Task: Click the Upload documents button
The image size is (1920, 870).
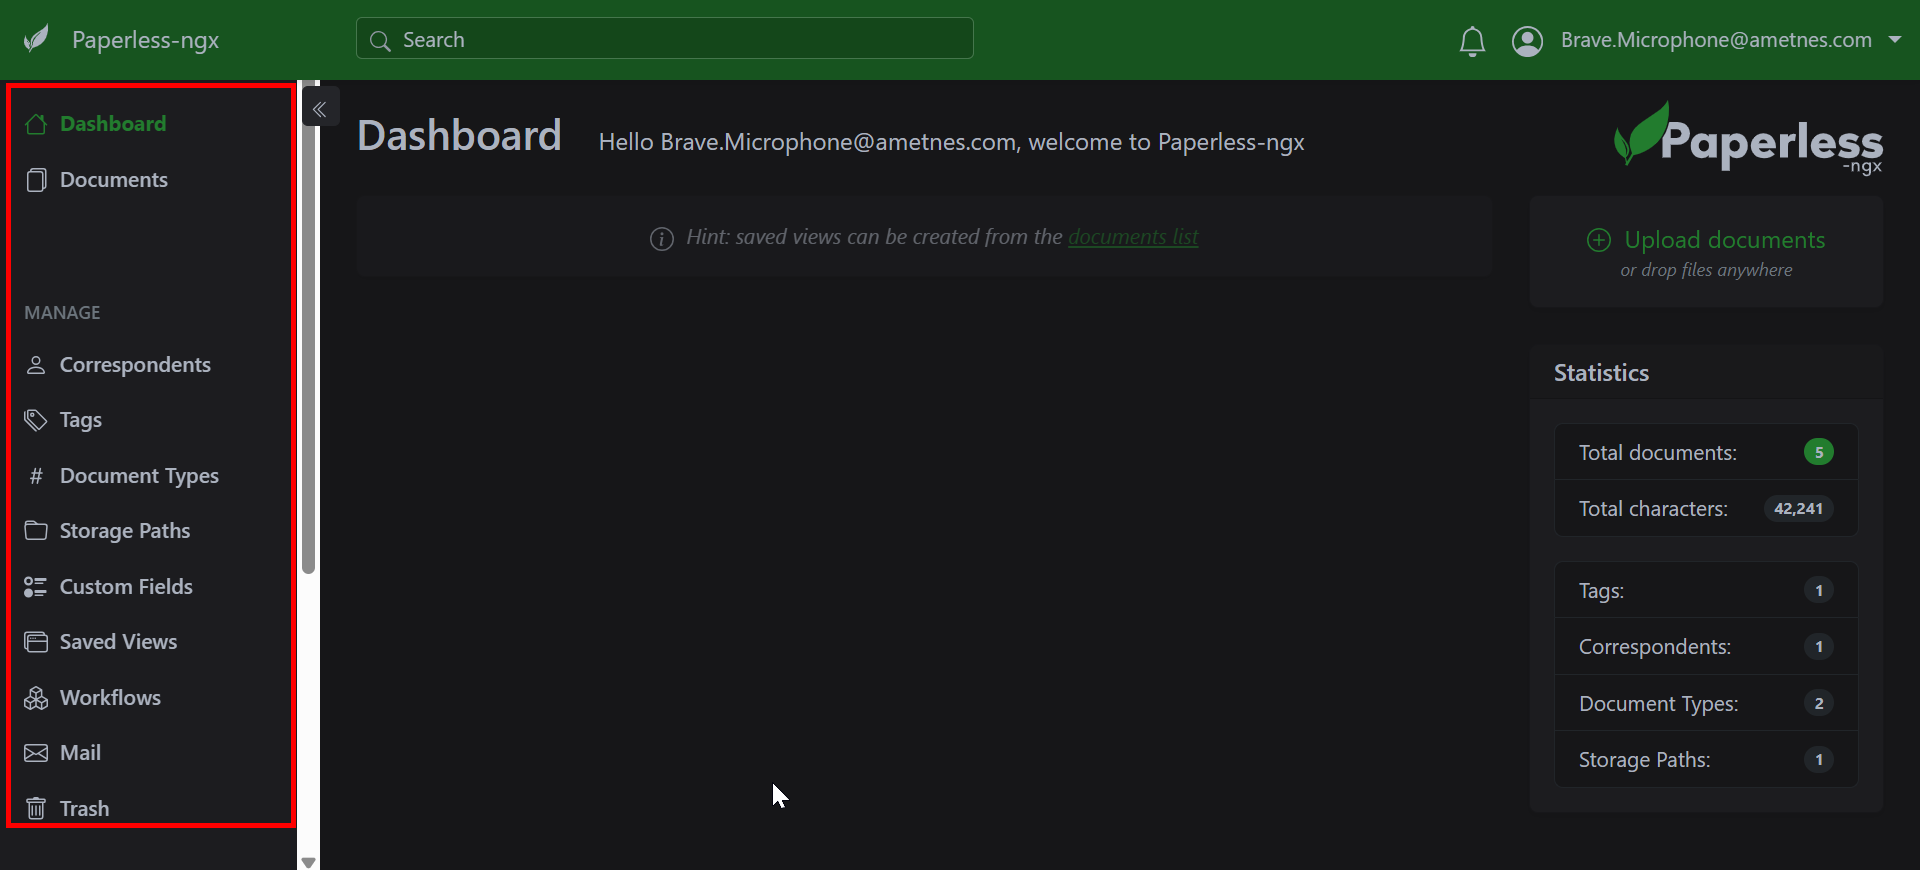Action: click(x=1724, y=240)
